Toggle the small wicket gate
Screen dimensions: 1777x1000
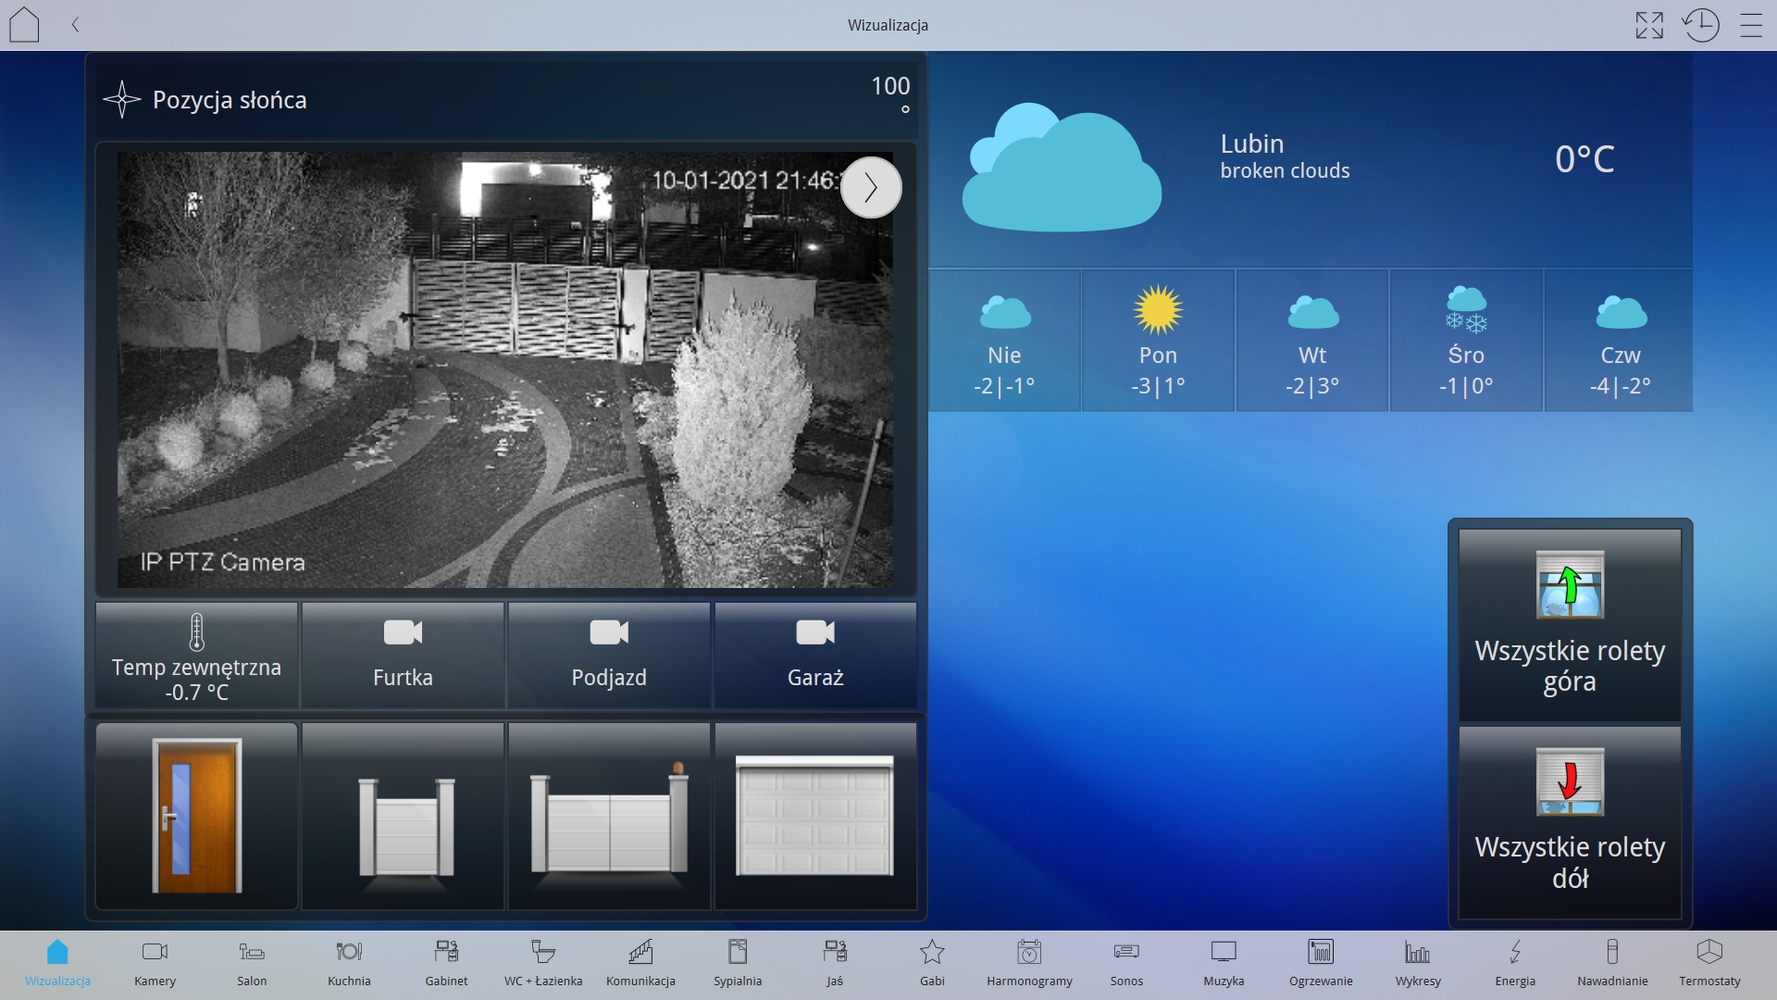pyautogui.click(x=403, y=815)
